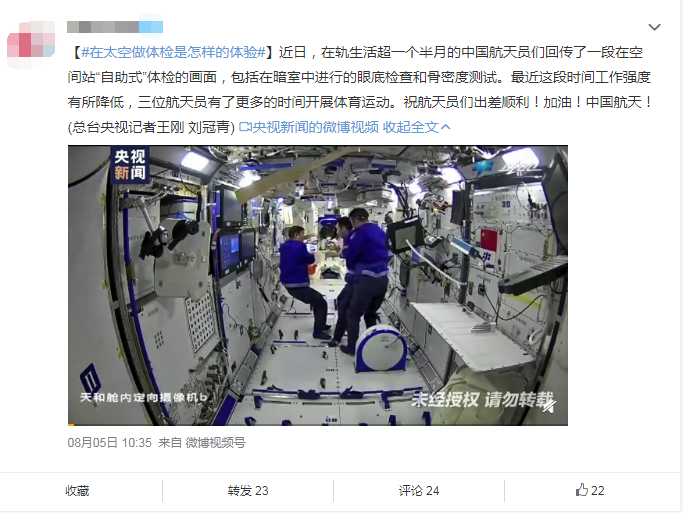The height and width of the screenshot is (513, 683).
Task: Click the up chevron after 收起全文
Action: coord(445,127)
